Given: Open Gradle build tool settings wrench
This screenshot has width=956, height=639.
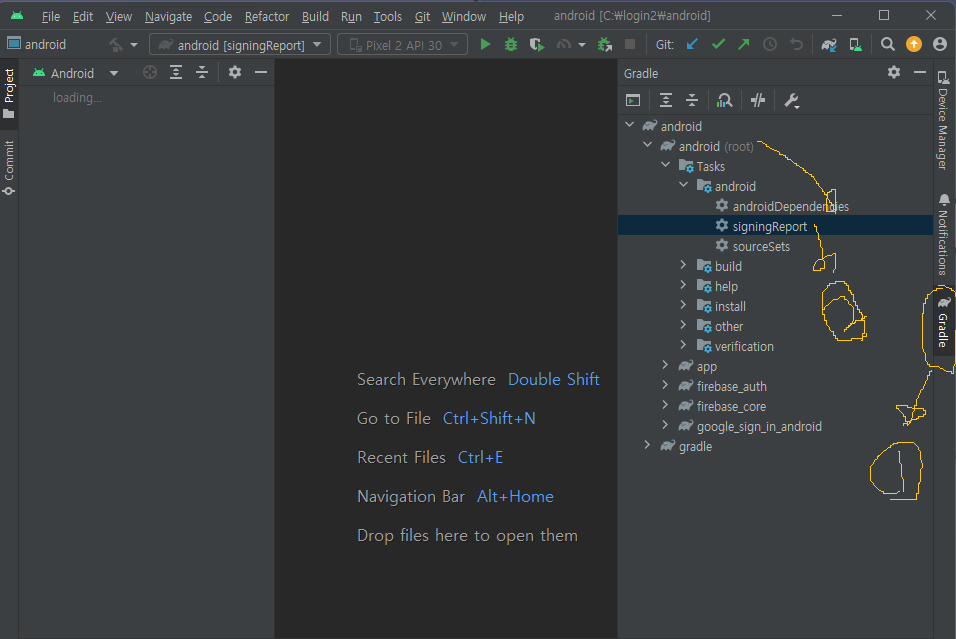Looking at the screenshot, I should point(791,100).
